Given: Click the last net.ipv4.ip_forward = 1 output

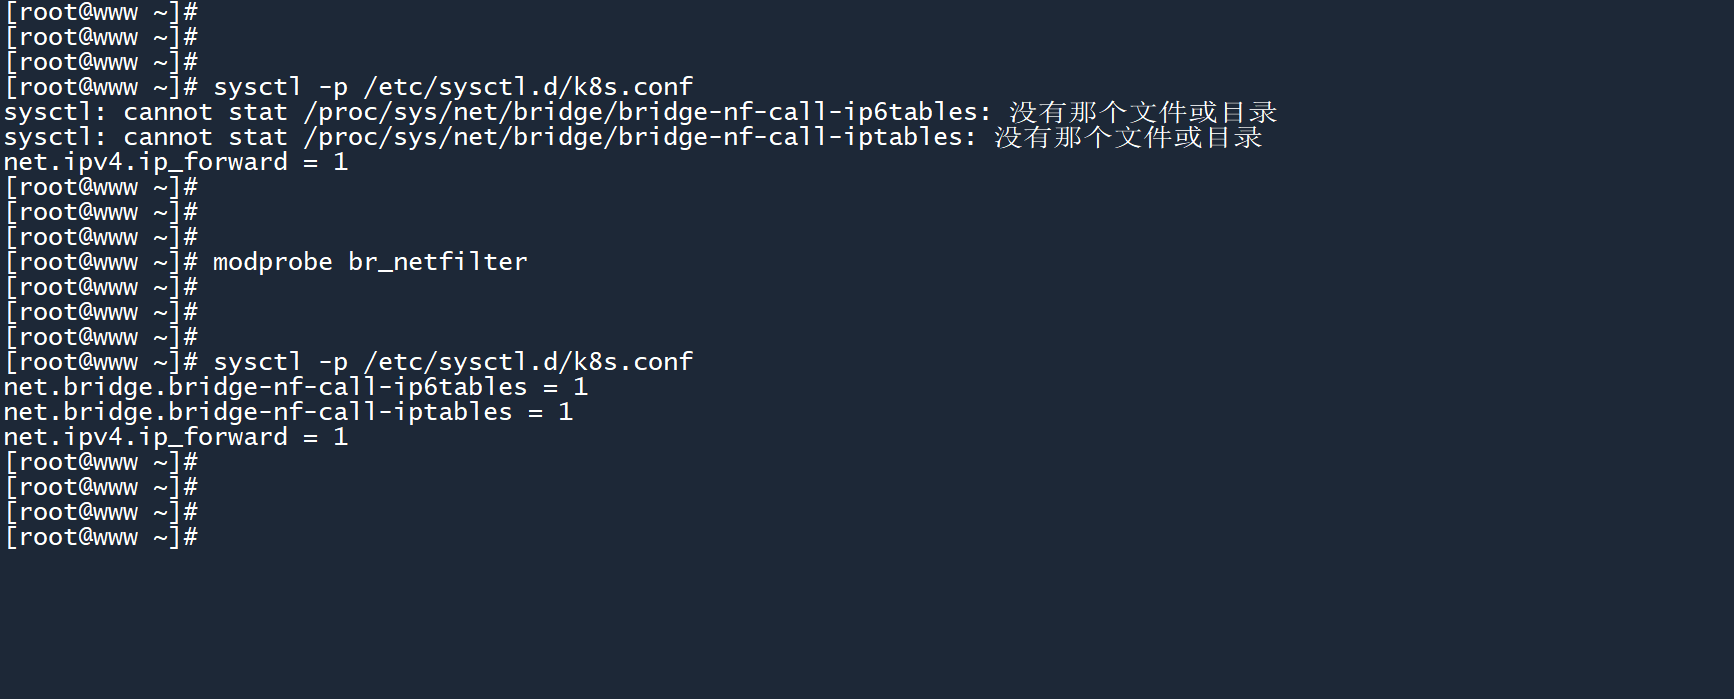Looking at the screenshot, I should pyautogui.click(x=175, y=437).
